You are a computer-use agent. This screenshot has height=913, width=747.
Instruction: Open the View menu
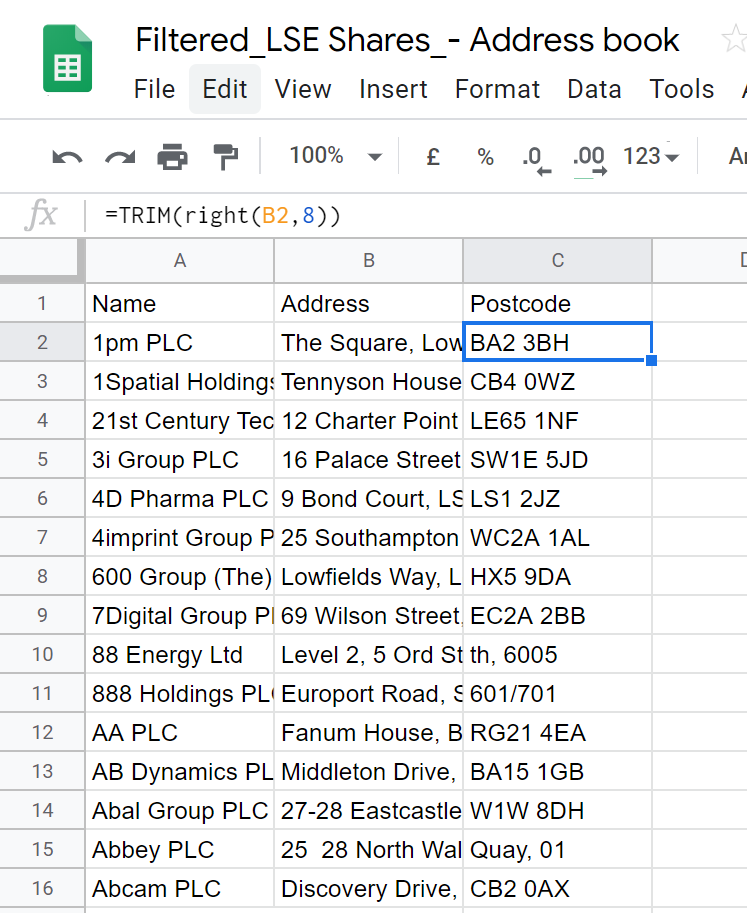[x=303, y=89]
